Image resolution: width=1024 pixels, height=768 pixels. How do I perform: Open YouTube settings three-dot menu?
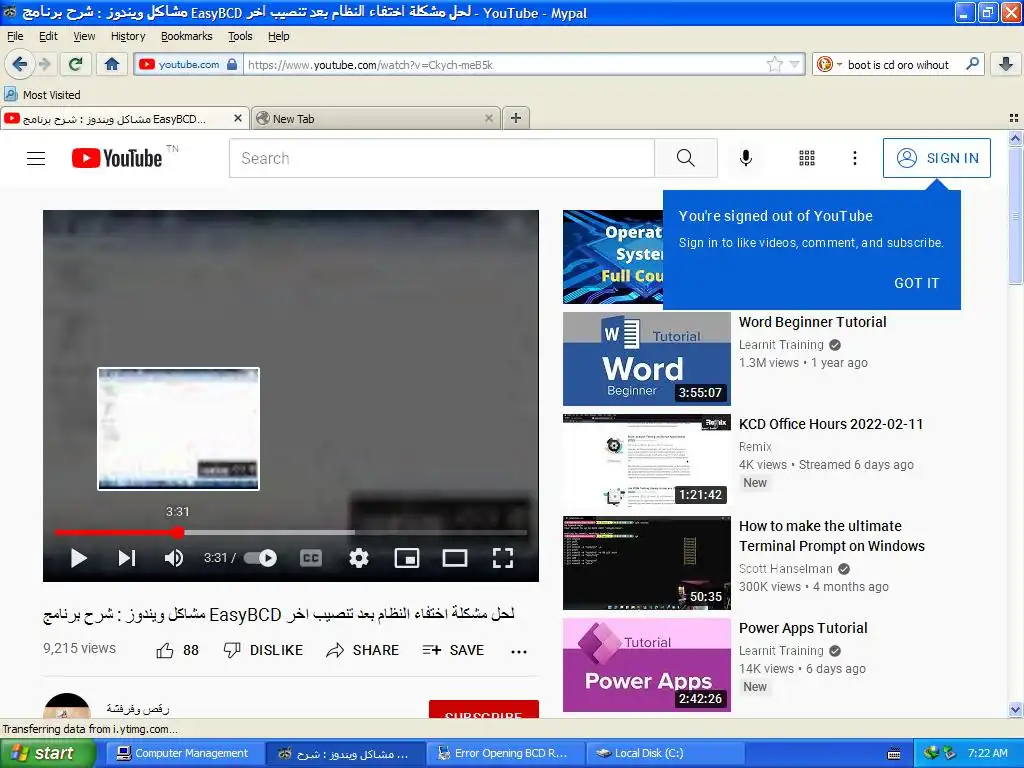pyautogui.click(x=854, y=158)
